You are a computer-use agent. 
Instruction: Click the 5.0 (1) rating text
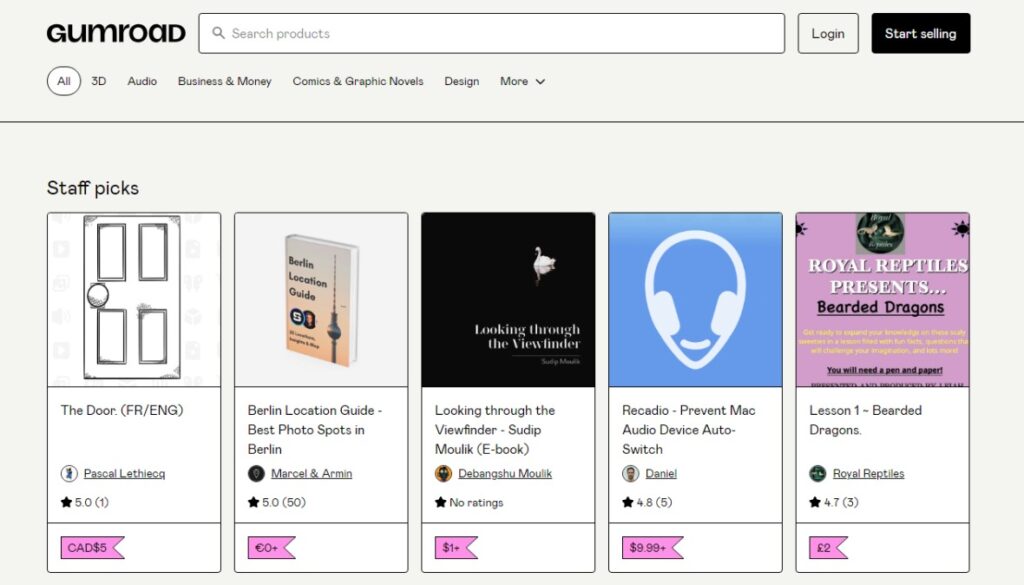coord(91,502)
